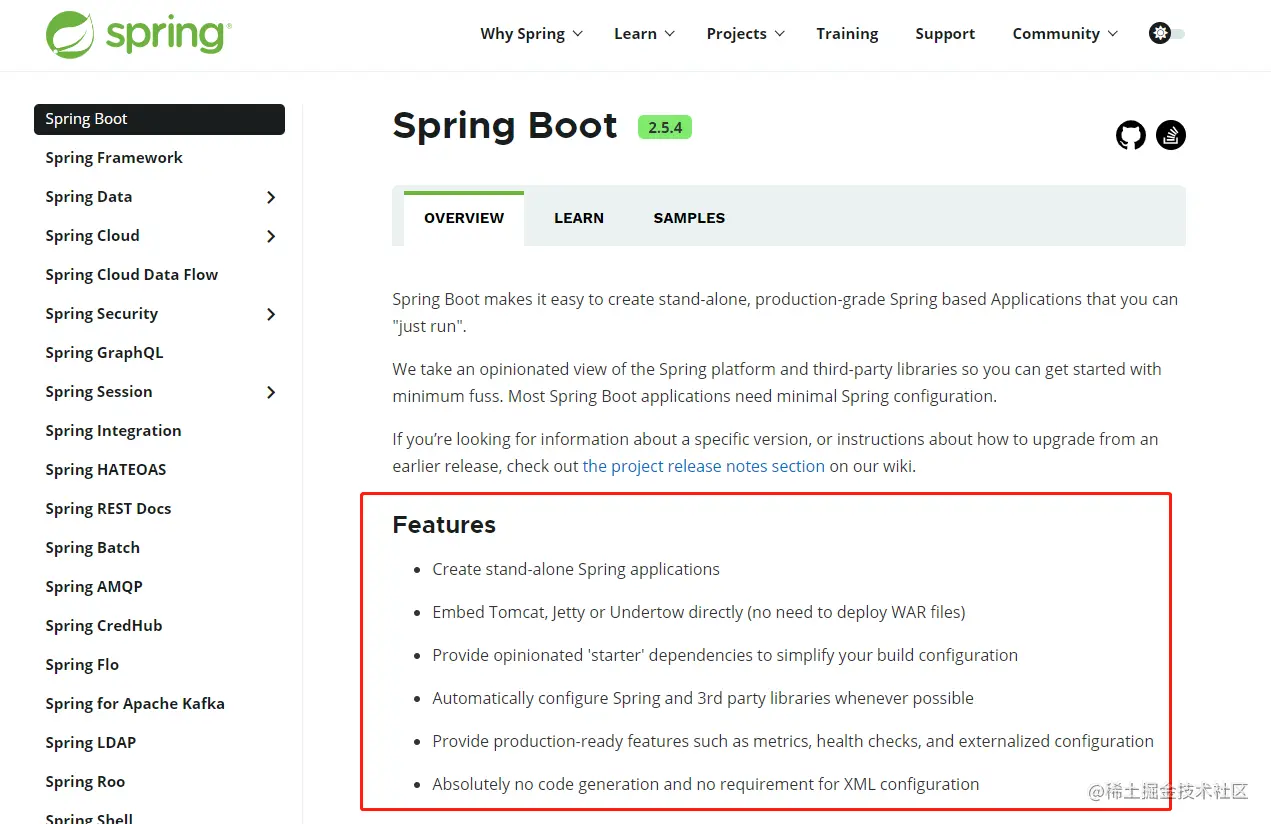The width and height of the screenshot is (1271, 824).
Task: Open Spring Cloud Data Flow
Action: tap(131, 275)
